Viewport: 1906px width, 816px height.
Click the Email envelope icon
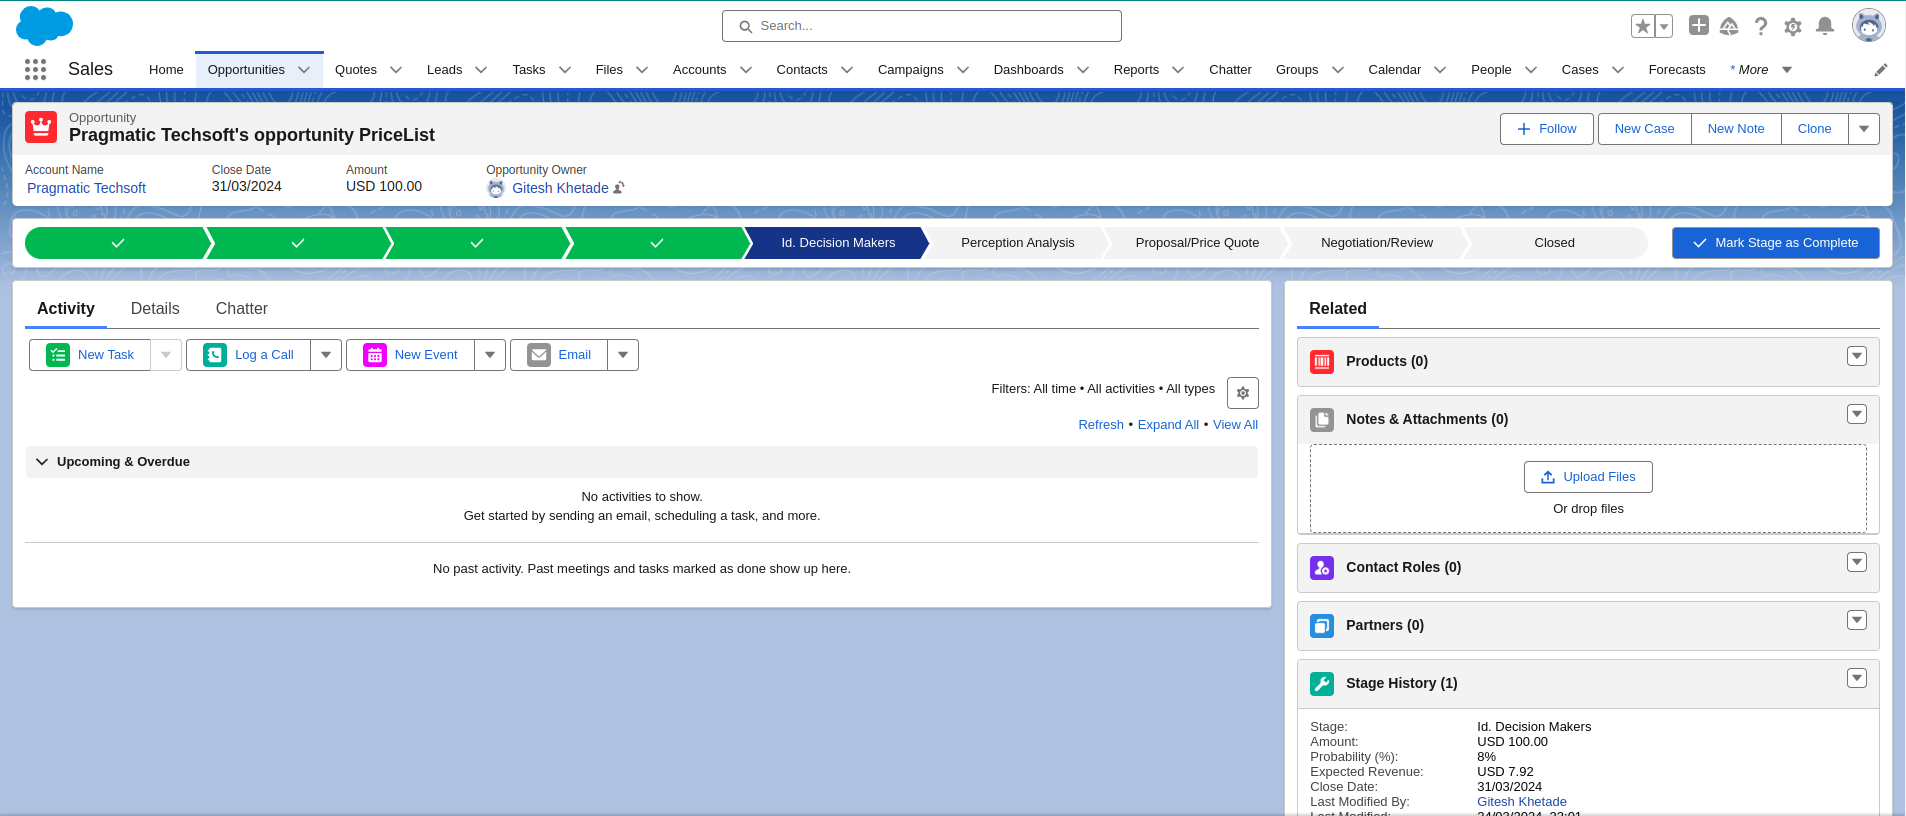point(539,355)
